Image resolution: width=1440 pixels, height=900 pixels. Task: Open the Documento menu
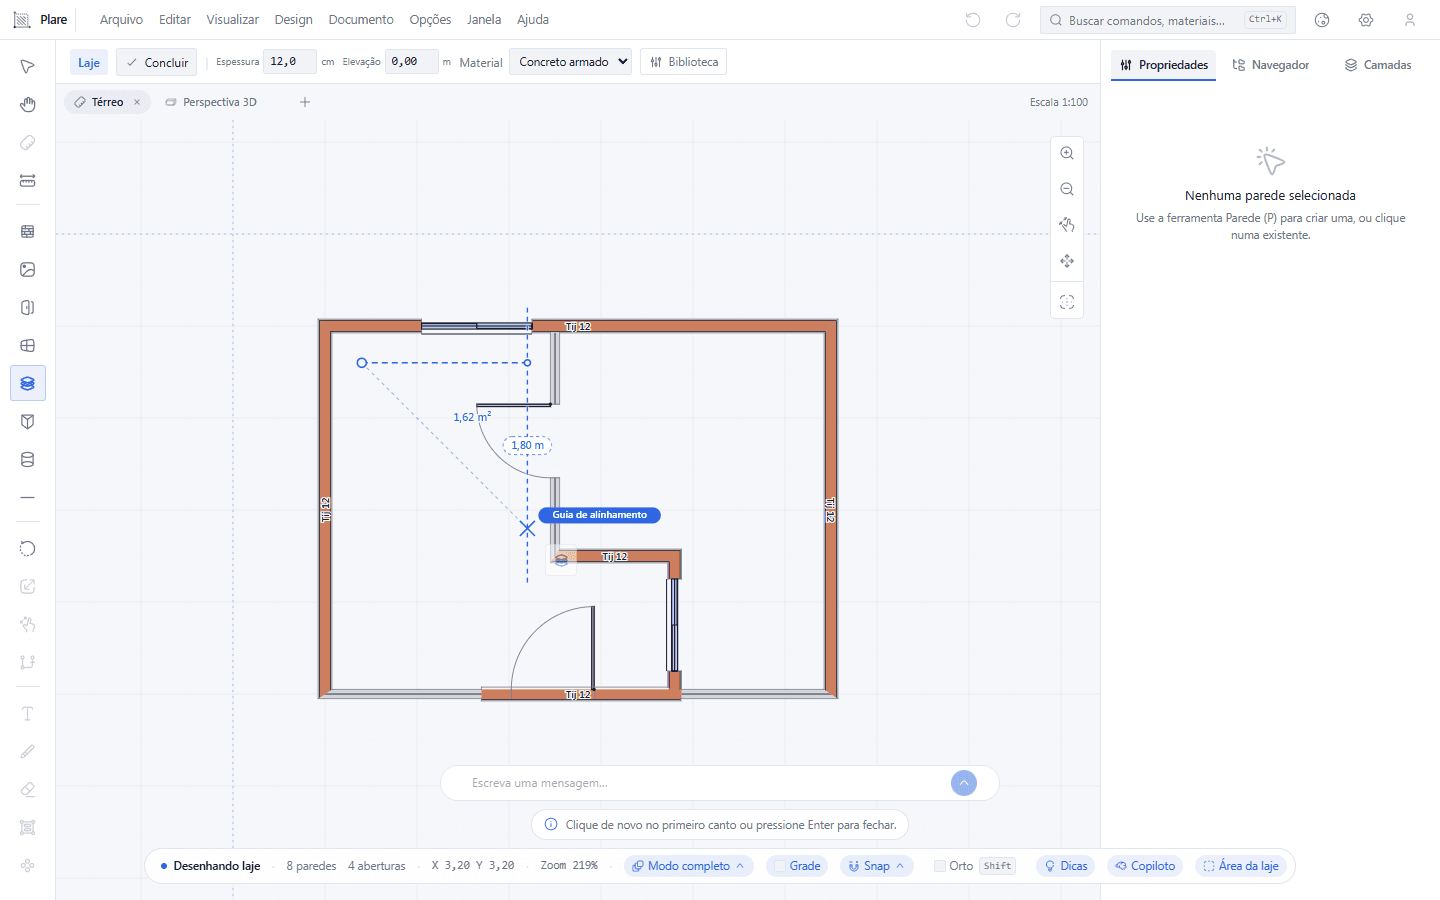tap(361, 20)
